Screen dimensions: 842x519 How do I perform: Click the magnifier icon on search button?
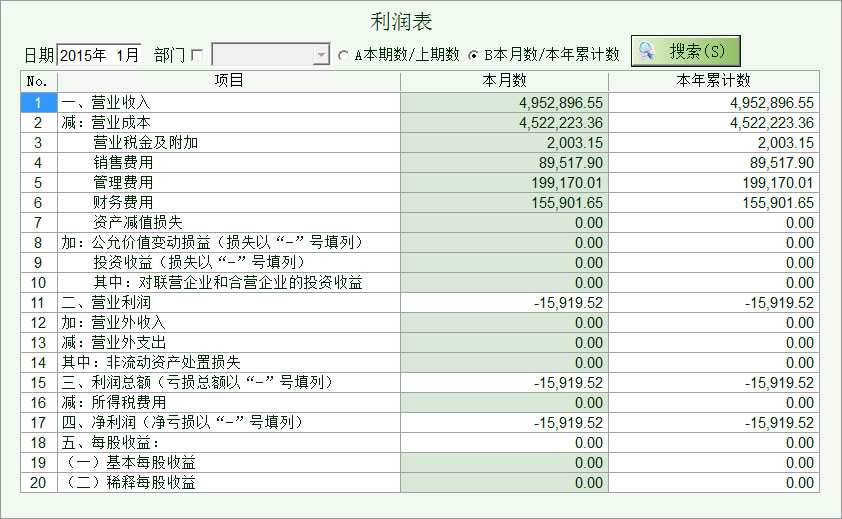pos(648,51)
